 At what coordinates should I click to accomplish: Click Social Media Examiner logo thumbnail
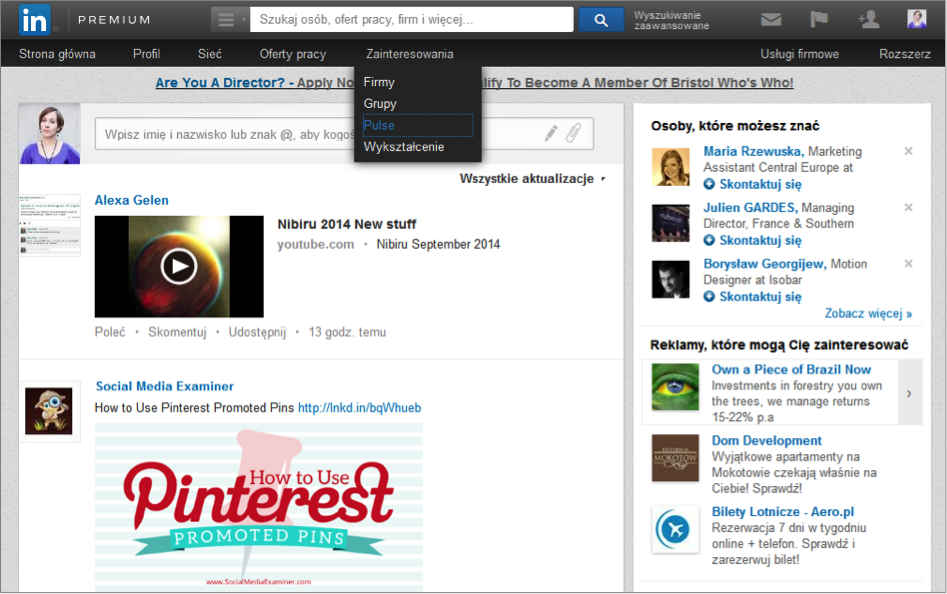coord(49,412)
